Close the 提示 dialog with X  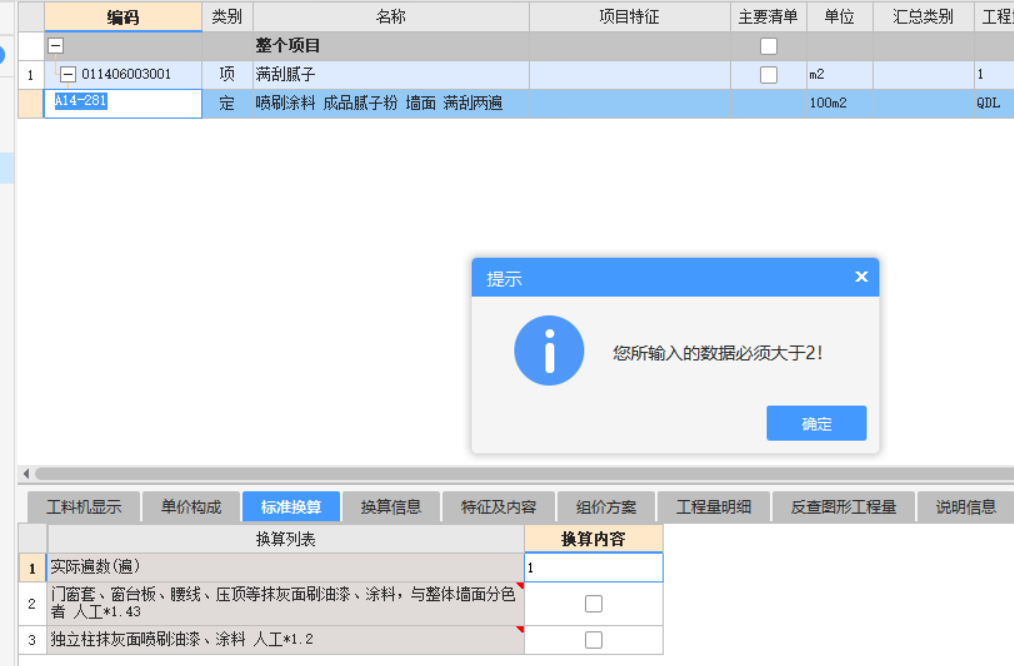[861, 277]
